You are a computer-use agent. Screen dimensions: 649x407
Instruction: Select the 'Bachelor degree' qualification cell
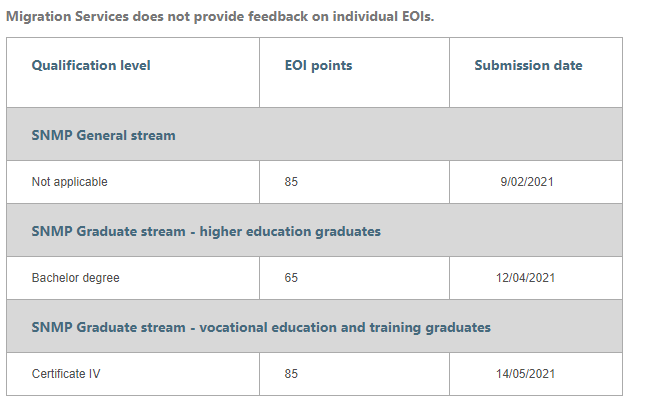click(75, 278)
